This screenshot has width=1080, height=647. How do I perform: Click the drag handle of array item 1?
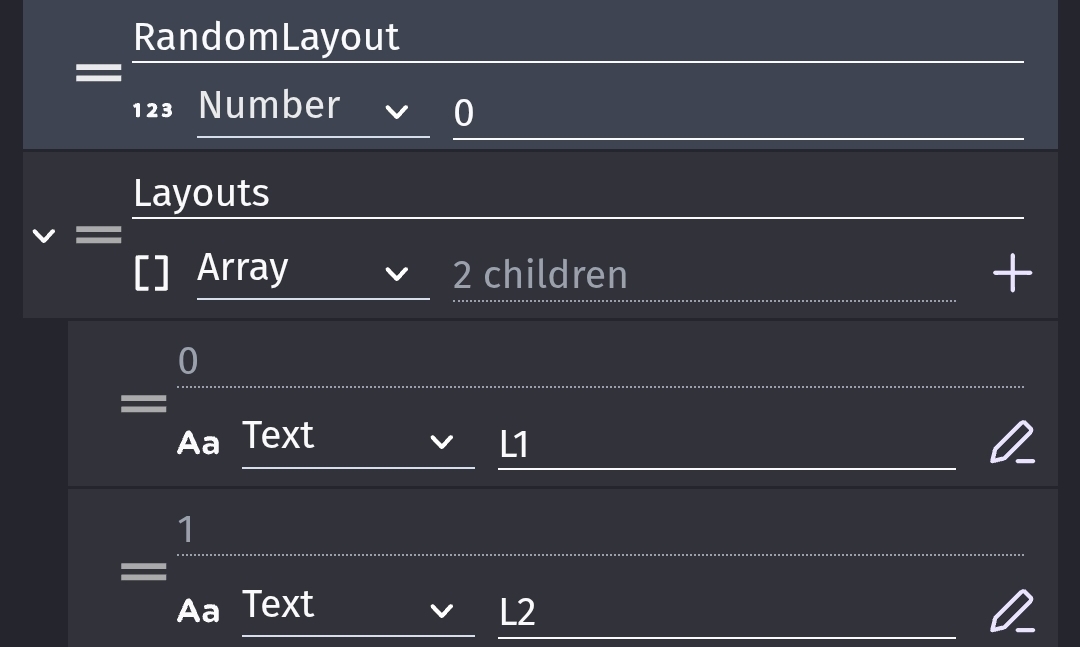click(143, 571)
